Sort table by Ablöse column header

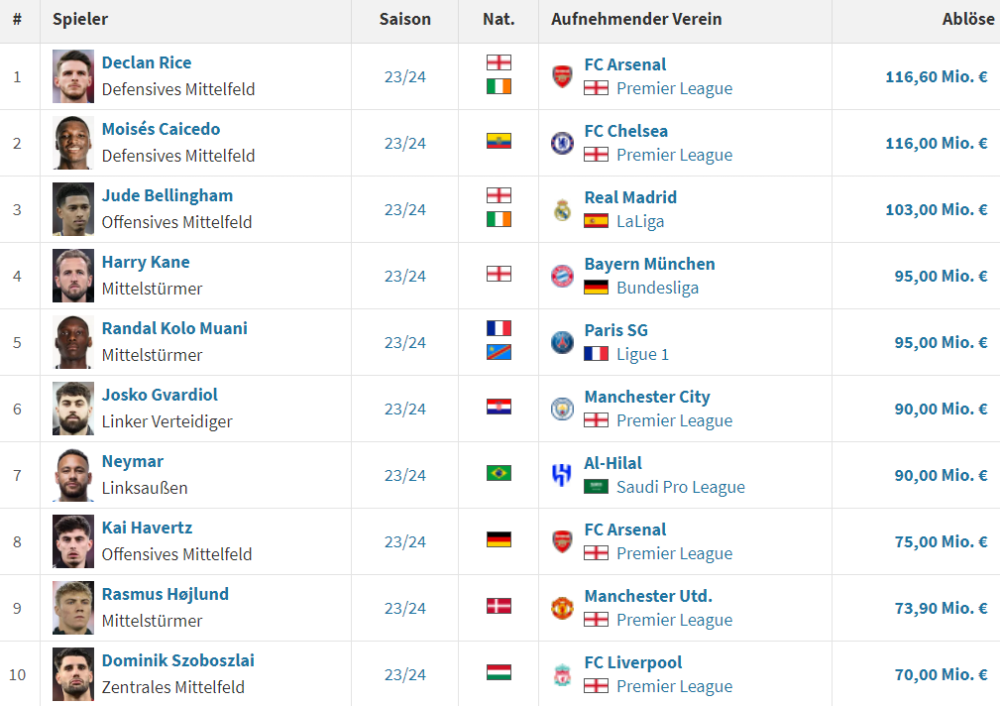(x=967, y=19)
